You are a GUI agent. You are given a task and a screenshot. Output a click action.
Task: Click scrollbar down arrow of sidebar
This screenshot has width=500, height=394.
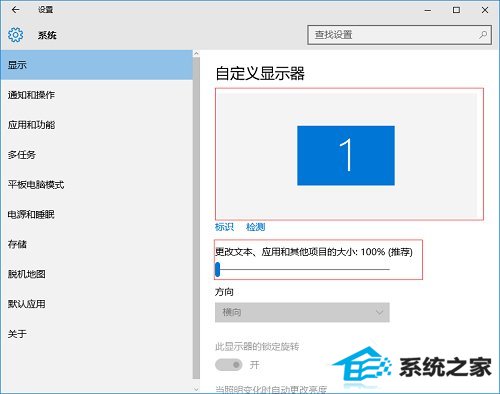click(x=196, y=389)
